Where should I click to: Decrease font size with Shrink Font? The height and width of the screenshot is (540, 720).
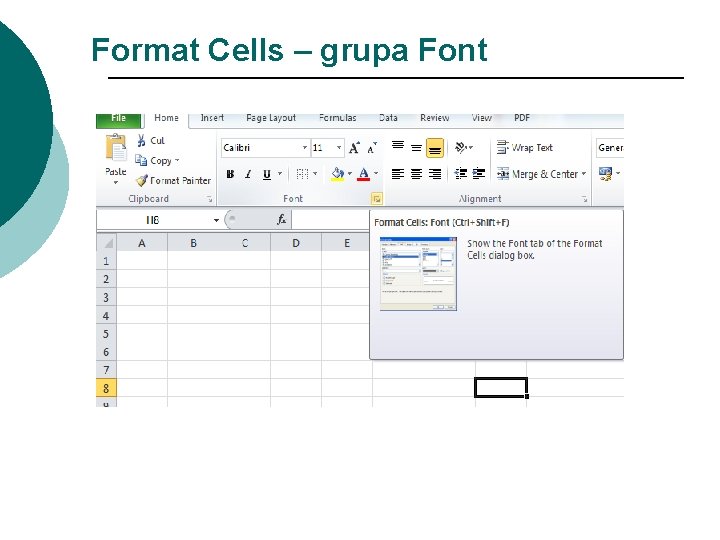pyautogui.click(x=371, y=148)
